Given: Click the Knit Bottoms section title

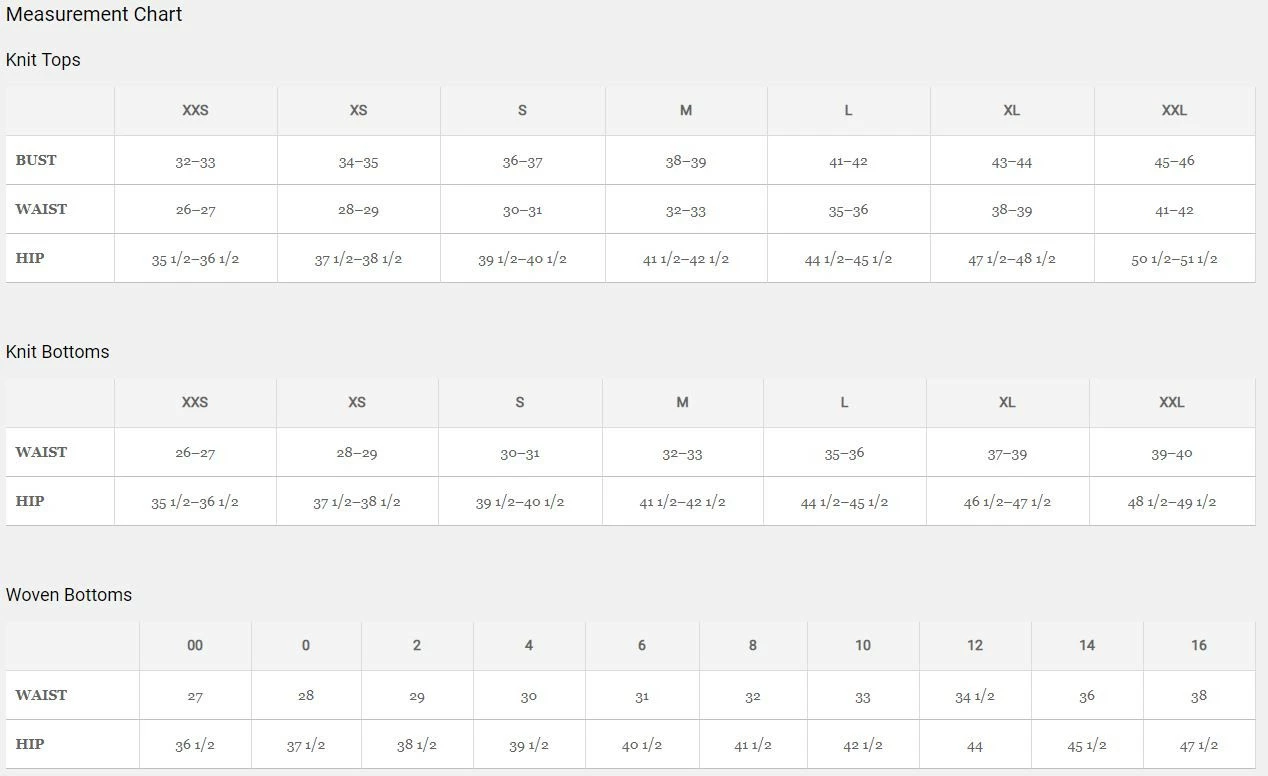Looking at the screenshot, I should point(57,352).
